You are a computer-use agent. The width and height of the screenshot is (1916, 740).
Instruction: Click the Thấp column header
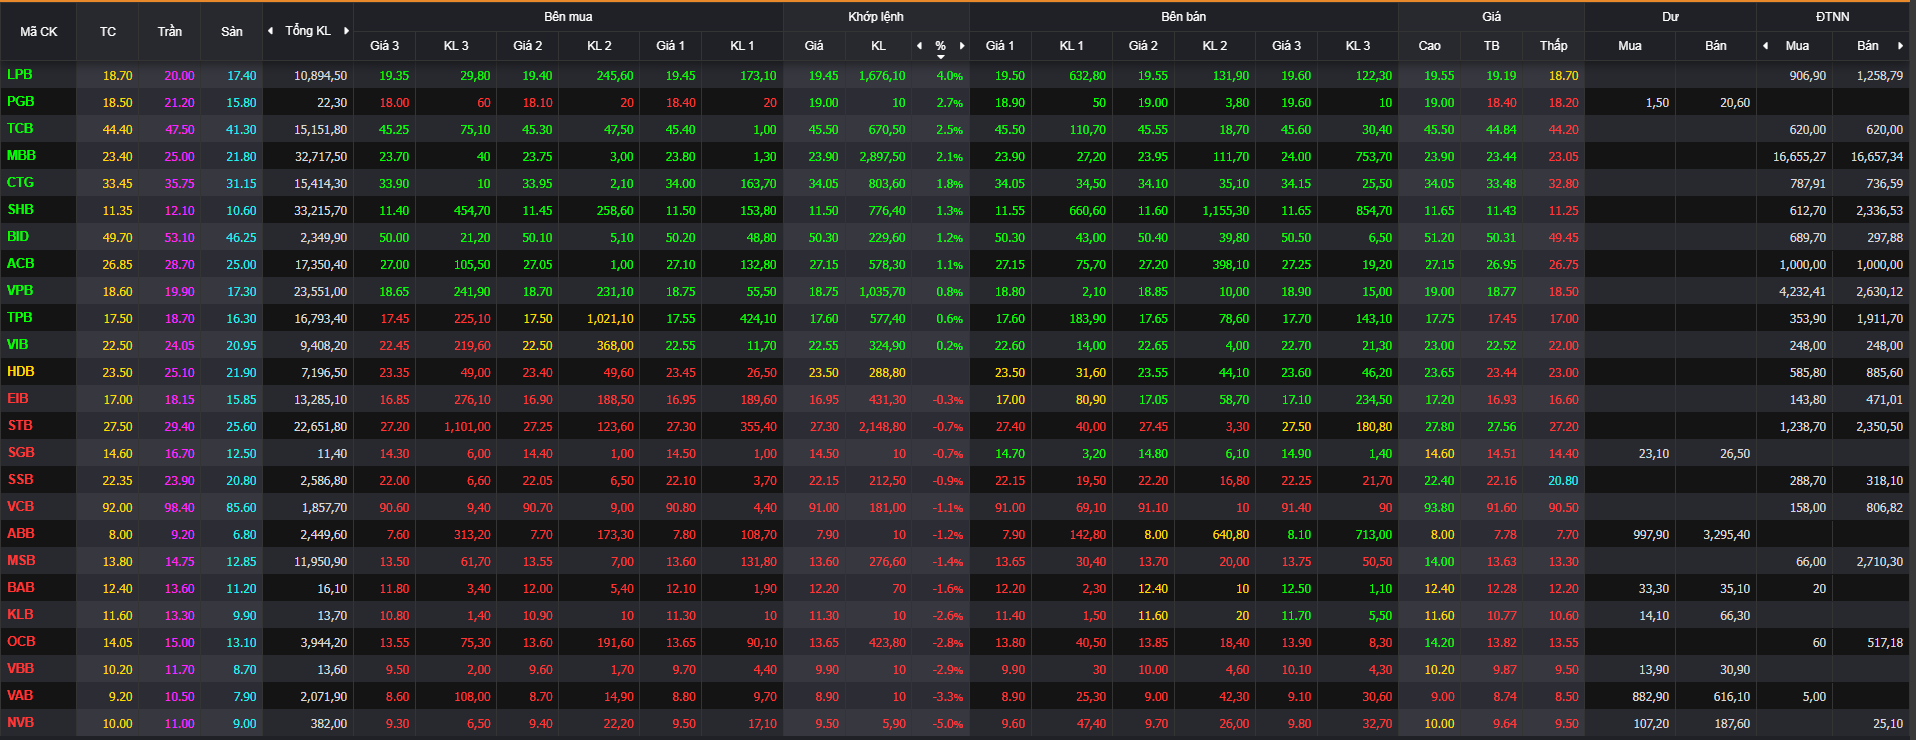click(1554, 46)
